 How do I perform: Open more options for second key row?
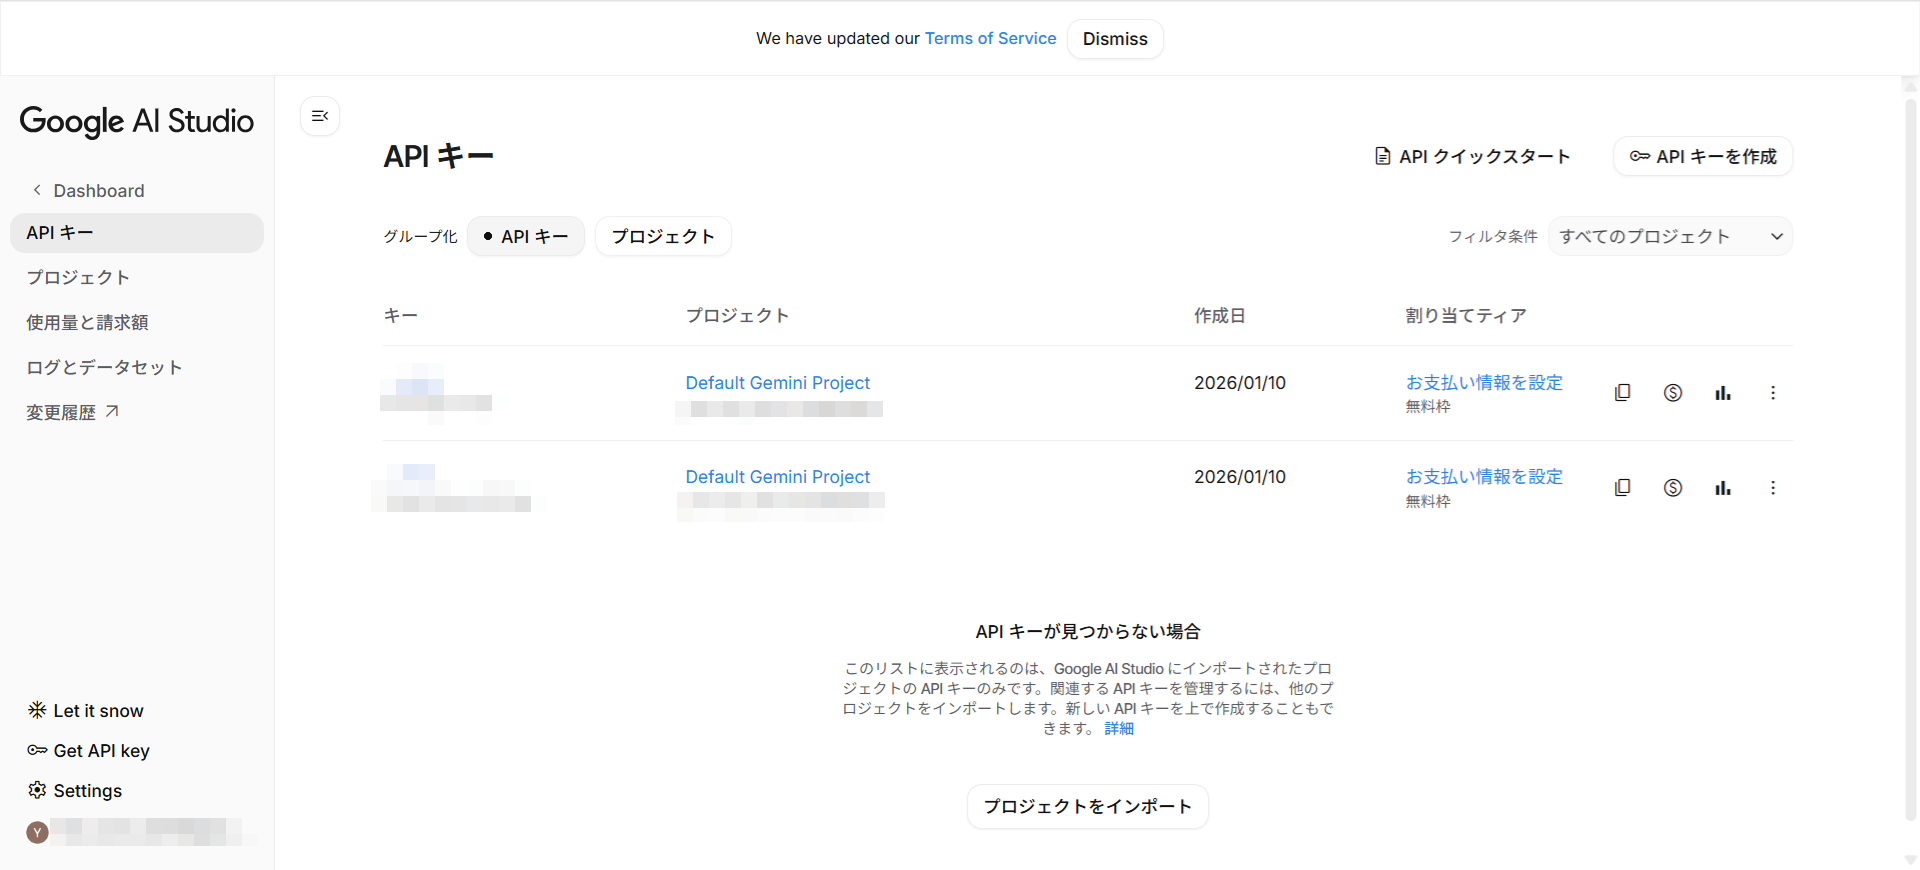[1772, 488]
